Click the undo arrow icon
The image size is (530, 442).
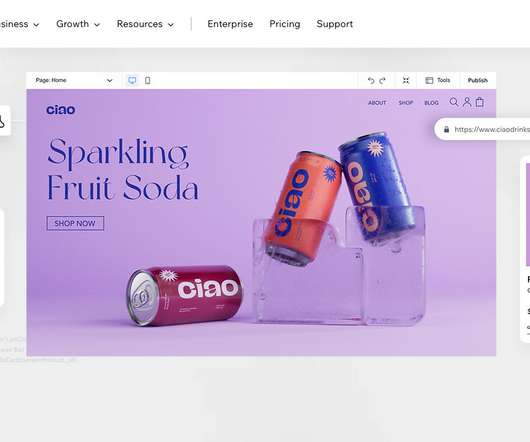(371, 80)
